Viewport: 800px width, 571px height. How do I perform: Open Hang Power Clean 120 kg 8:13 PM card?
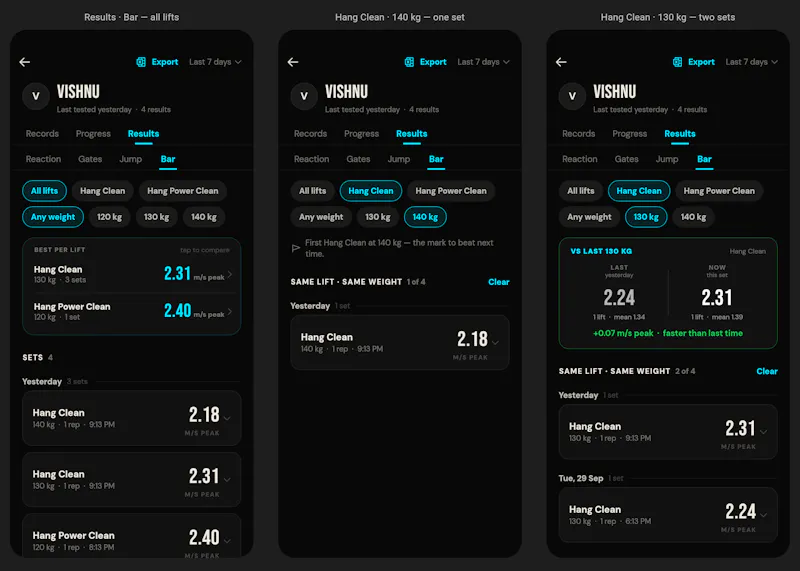point(132,536)
